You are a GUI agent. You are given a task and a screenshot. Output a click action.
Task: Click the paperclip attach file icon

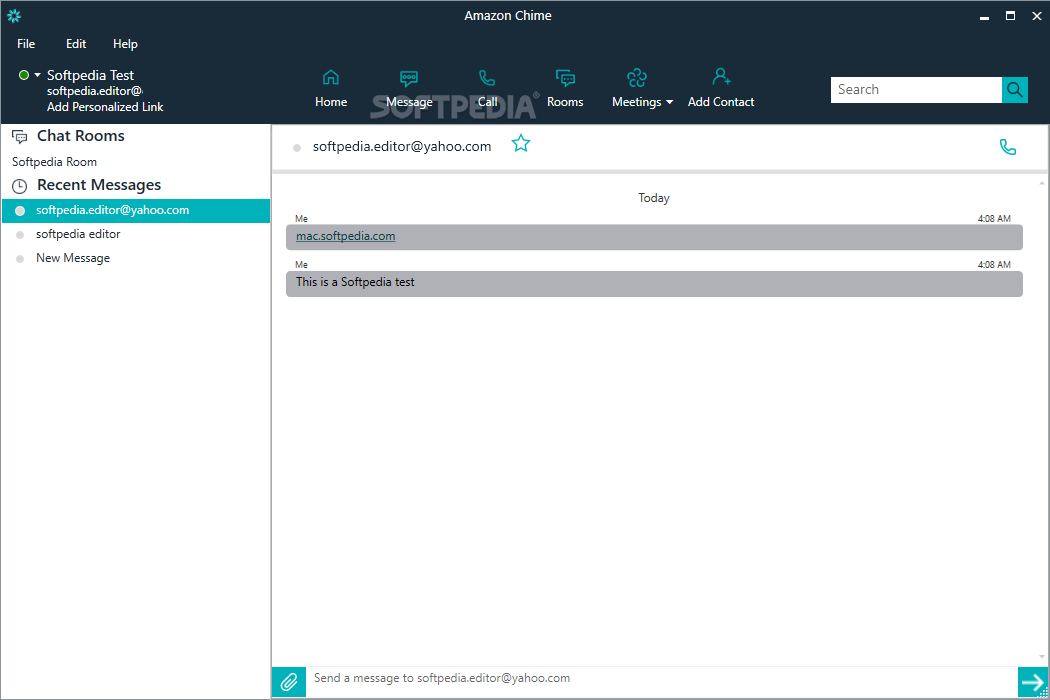pos(289,682)
